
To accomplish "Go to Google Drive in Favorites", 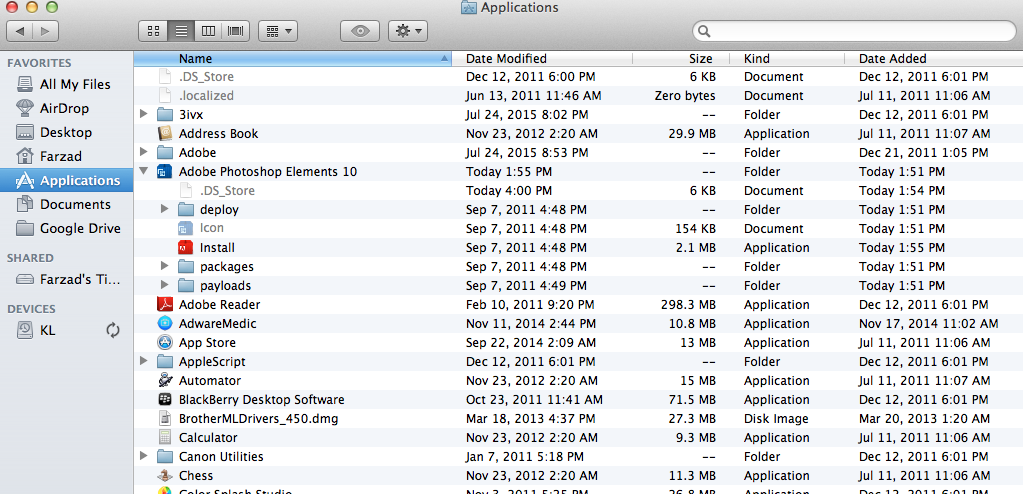I will pyautogui.click(x=79, y=228).
